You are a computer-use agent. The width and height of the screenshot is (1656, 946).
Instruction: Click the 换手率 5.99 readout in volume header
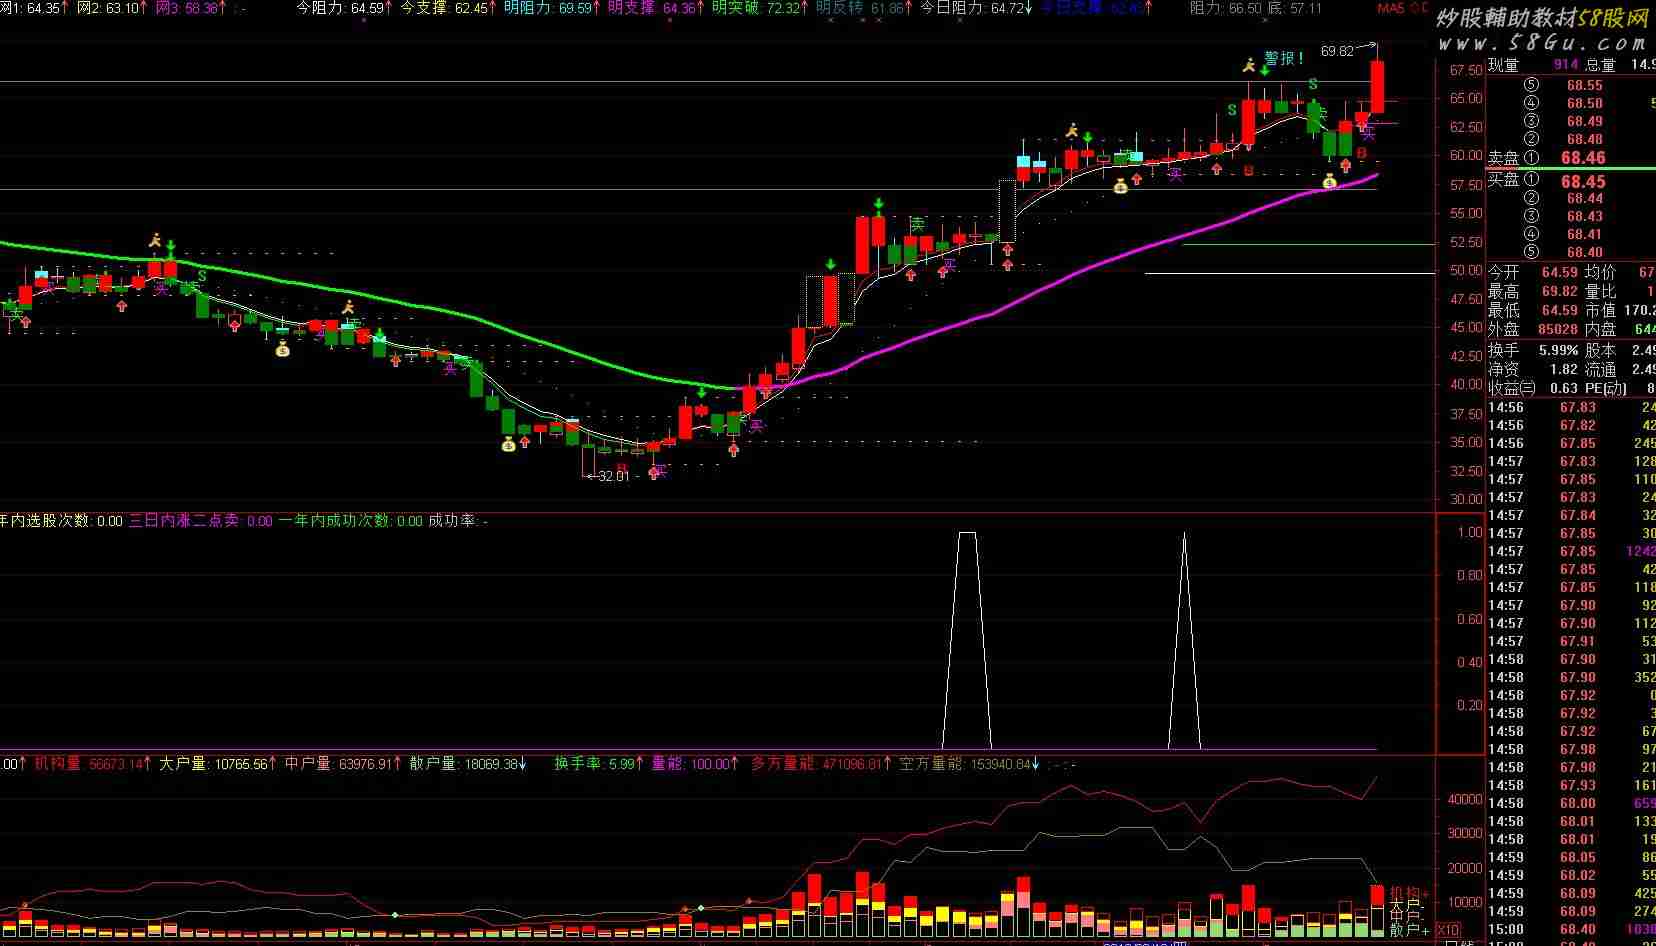(595, 764)
